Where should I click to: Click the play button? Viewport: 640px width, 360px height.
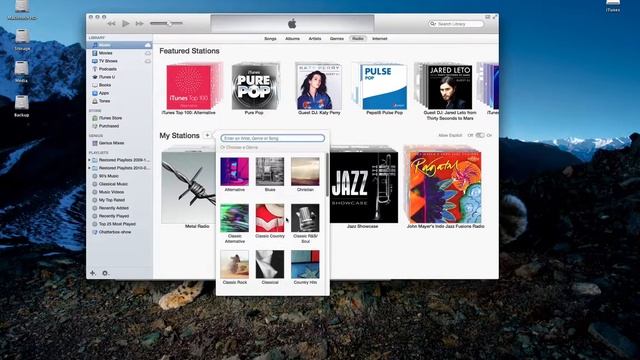pos(126,24)
